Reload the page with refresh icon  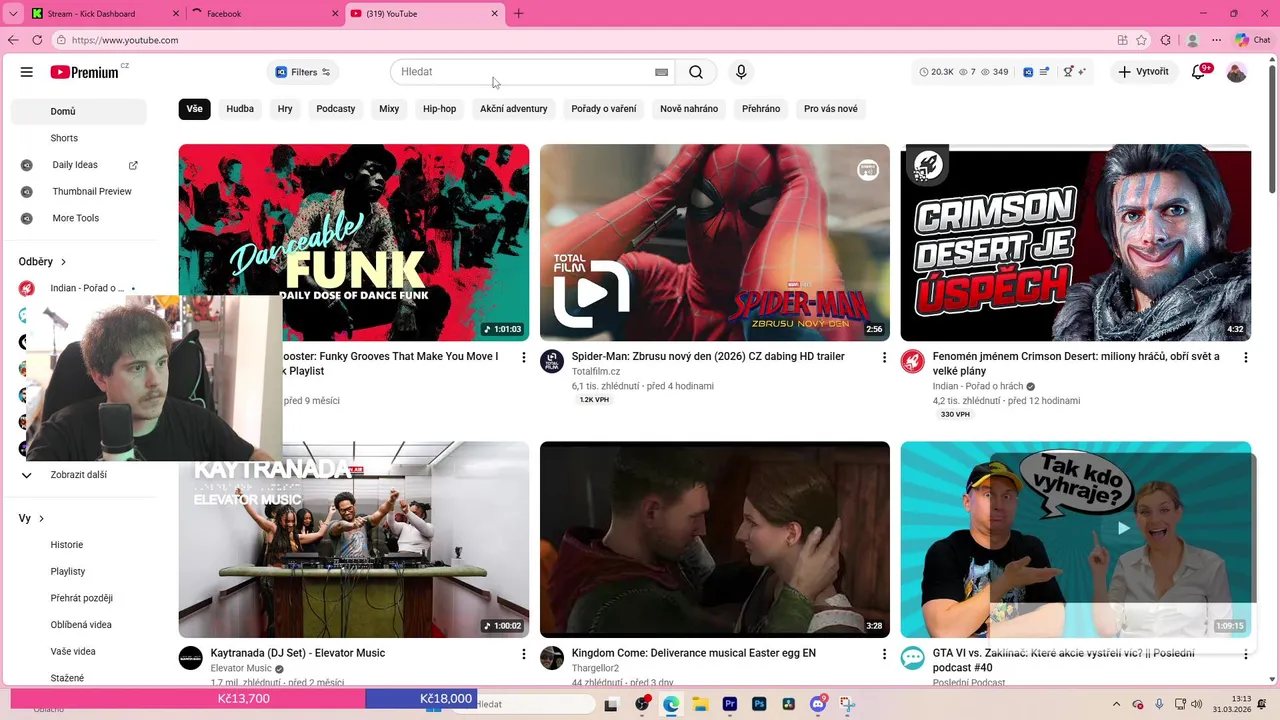pyautogui.click(x=37, y=40)
